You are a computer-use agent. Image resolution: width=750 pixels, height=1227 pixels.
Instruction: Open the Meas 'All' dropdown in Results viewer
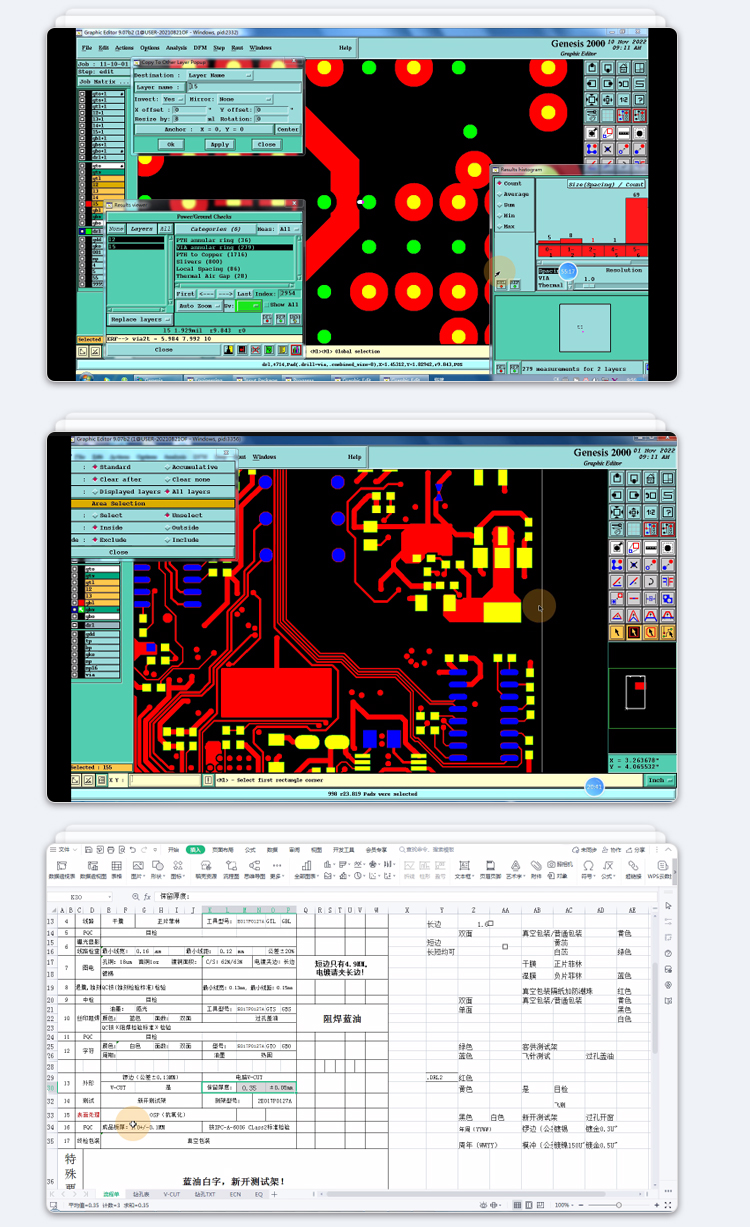pos(288,229)
